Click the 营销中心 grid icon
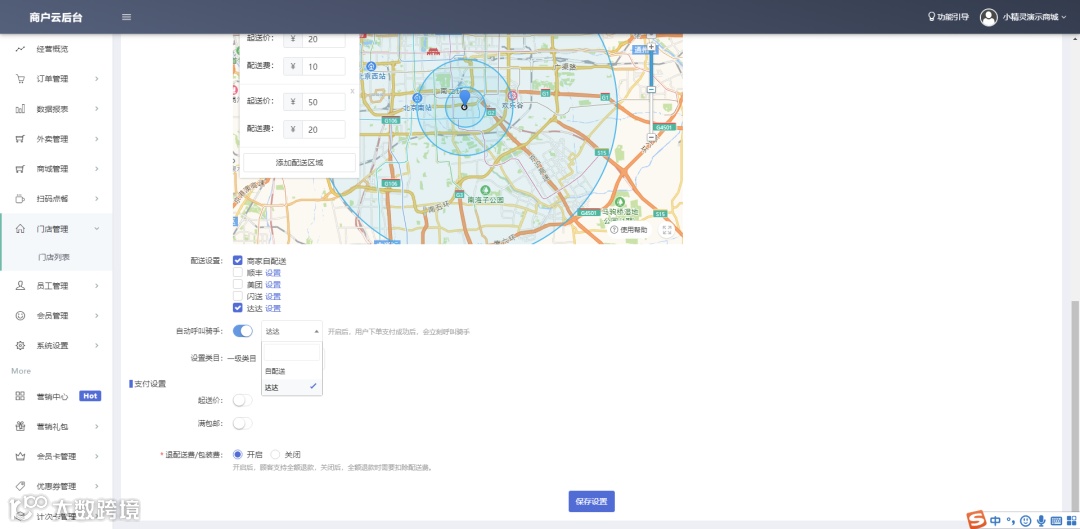This screenshot has width=1080, height=529. pyautogui.click(x=21, y=396)
